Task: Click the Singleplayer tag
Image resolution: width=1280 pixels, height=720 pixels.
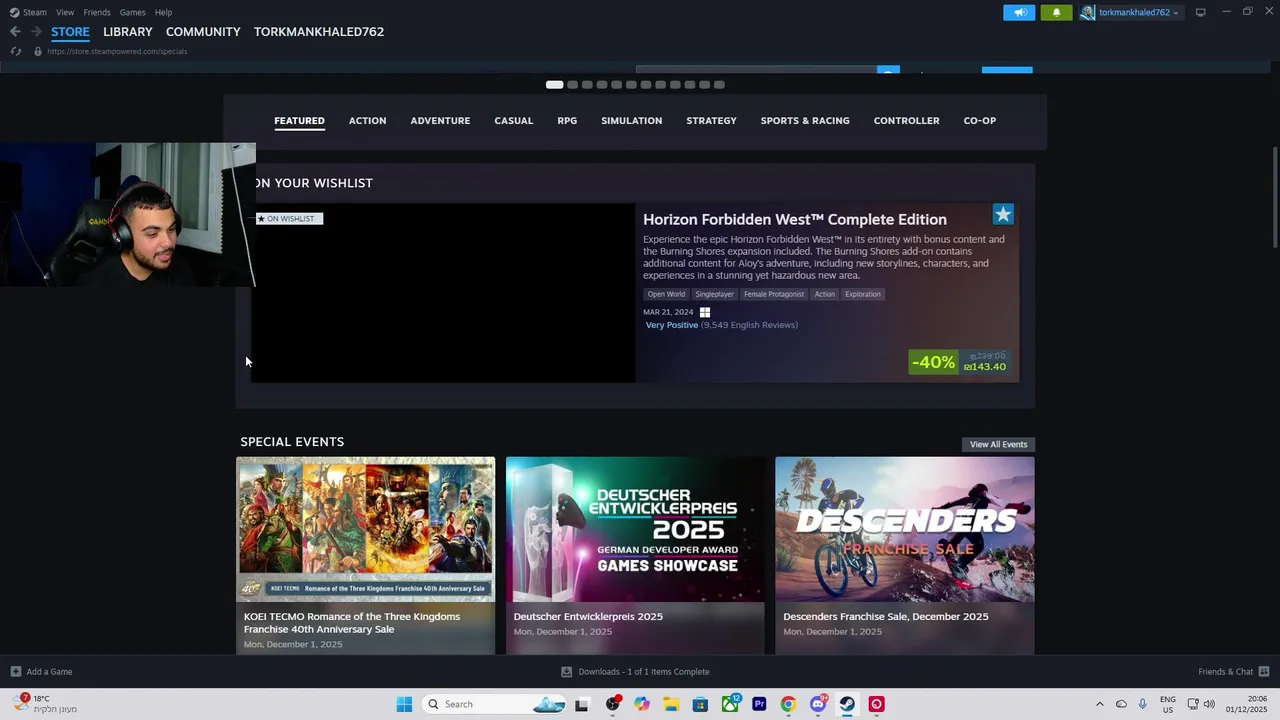Action: click(714, 294)
